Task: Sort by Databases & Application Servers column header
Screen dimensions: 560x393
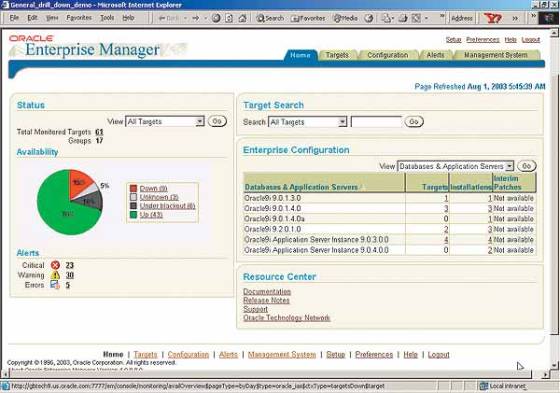Action: click(x=301, y=187)
